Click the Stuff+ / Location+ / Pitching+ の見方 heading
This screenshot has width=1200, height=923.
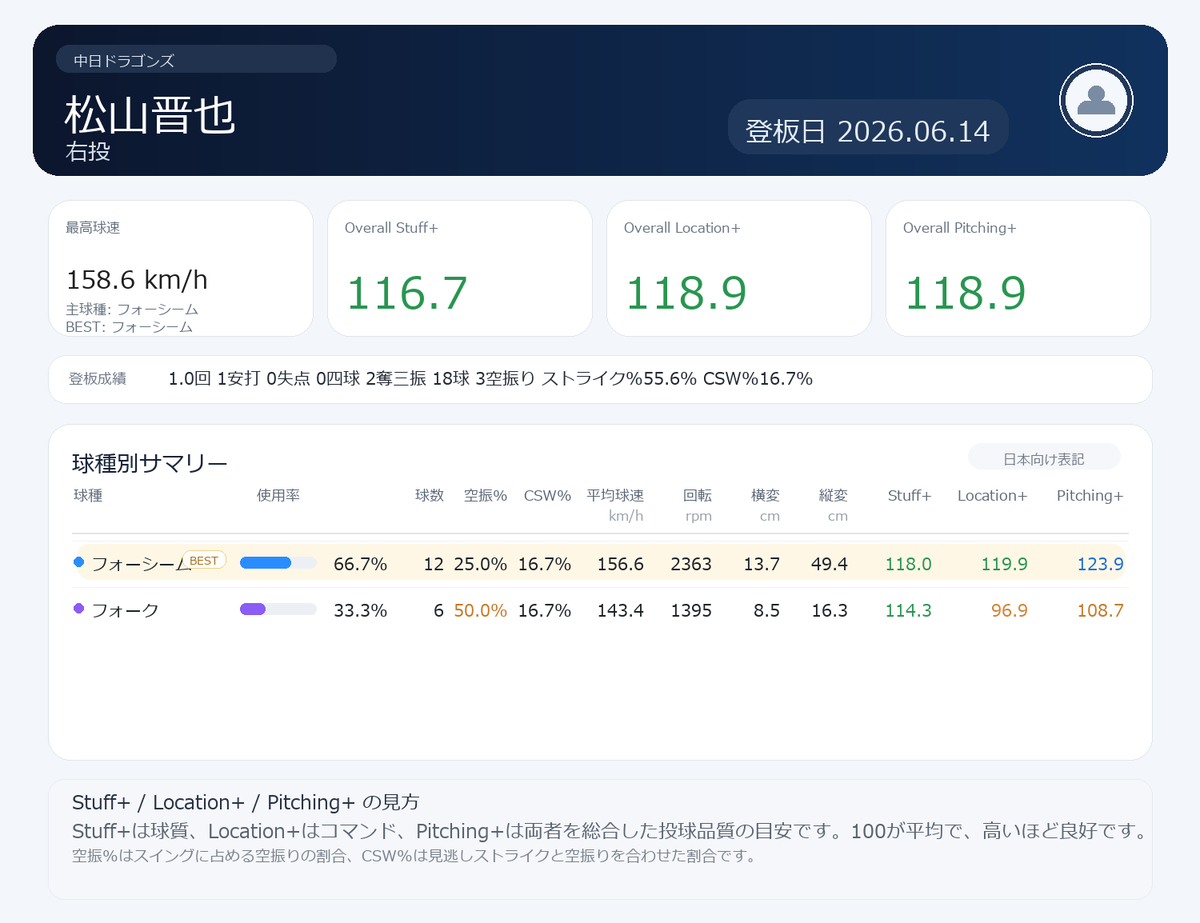coord(246,802)
